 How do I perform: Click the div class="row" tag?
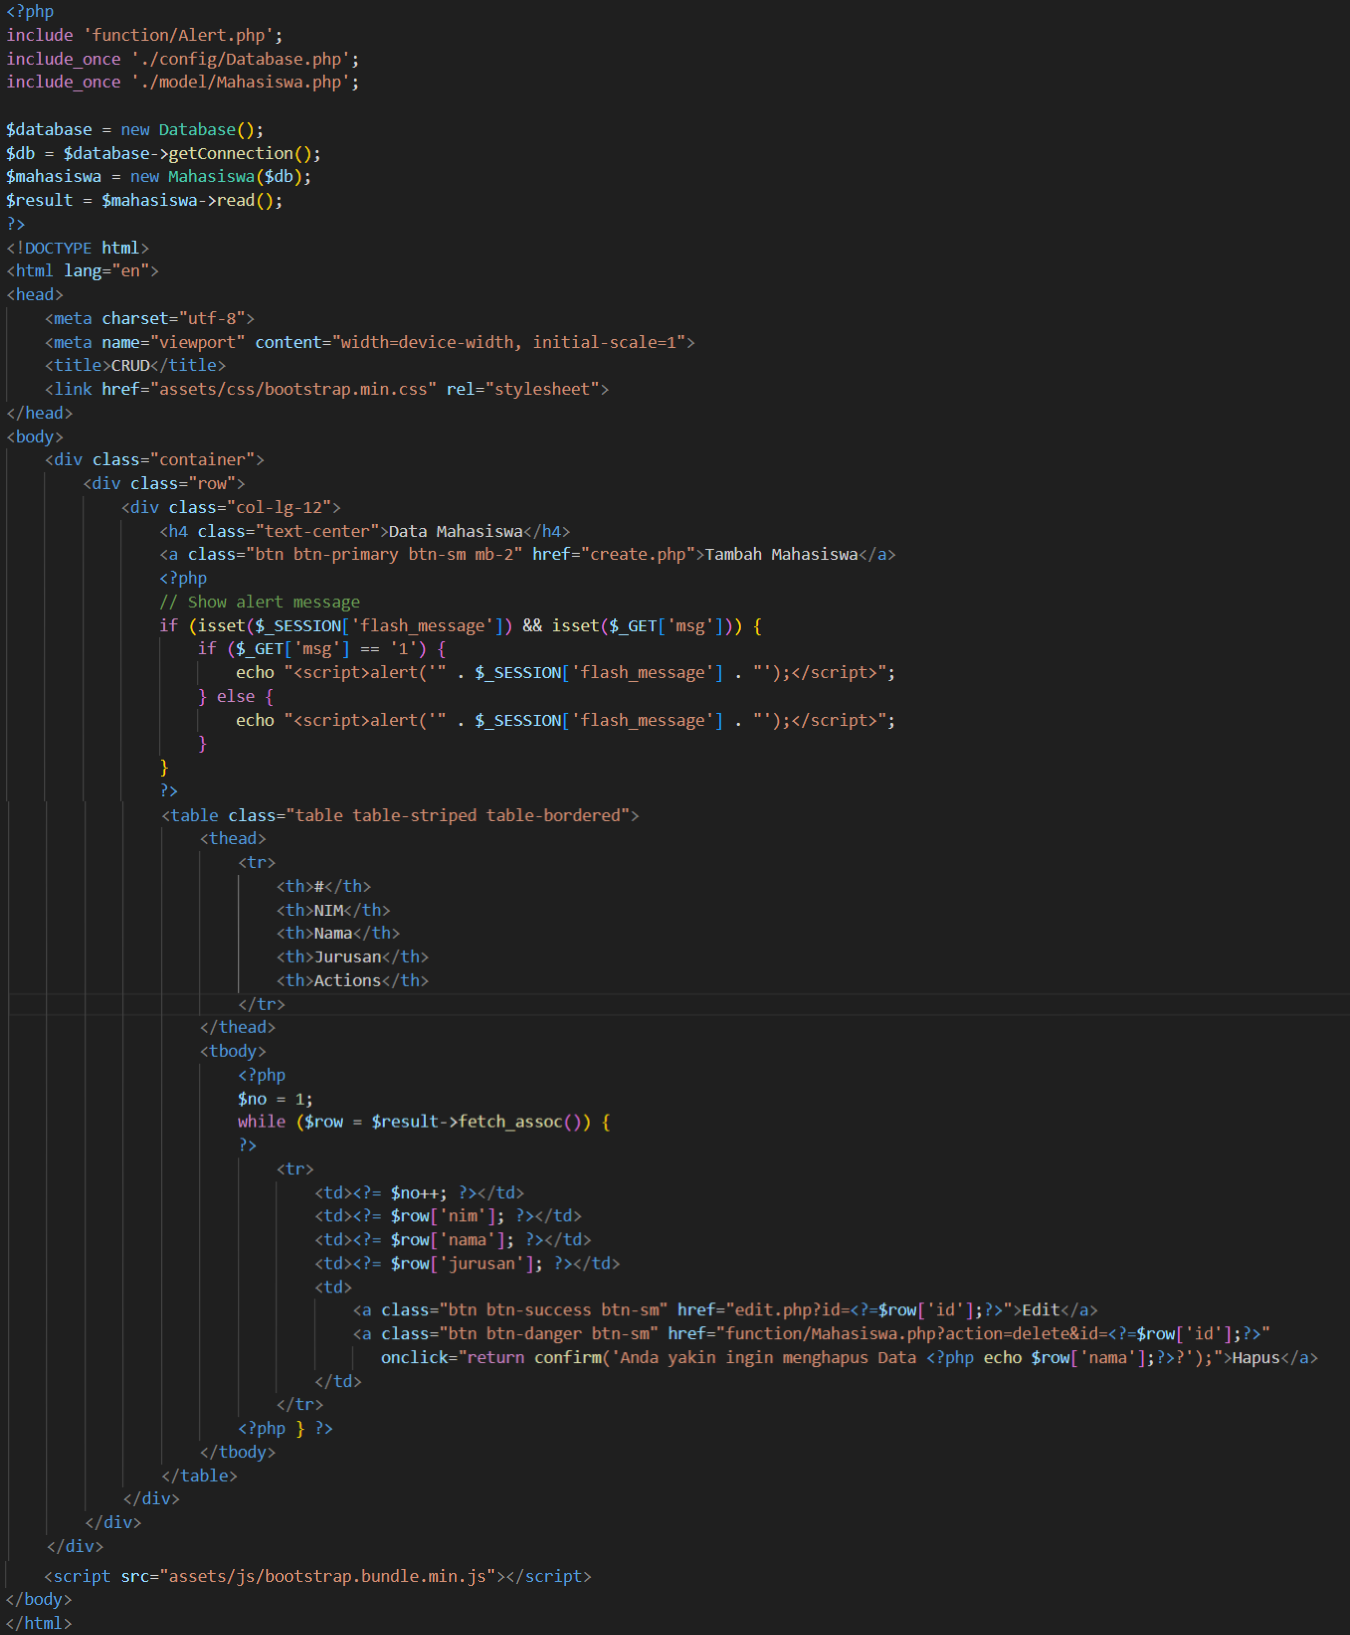coord(164,484)
